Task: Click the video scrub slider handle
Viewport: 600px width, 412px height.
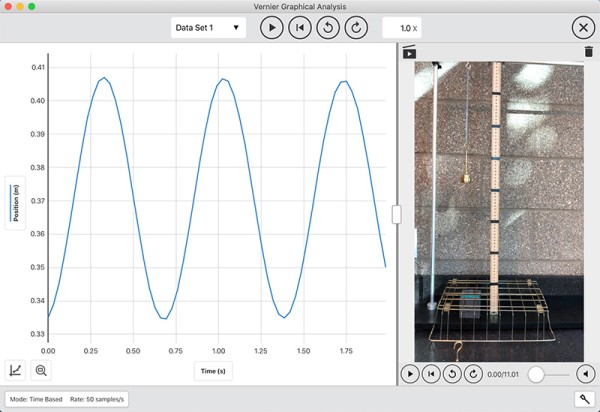Action: 536,374
